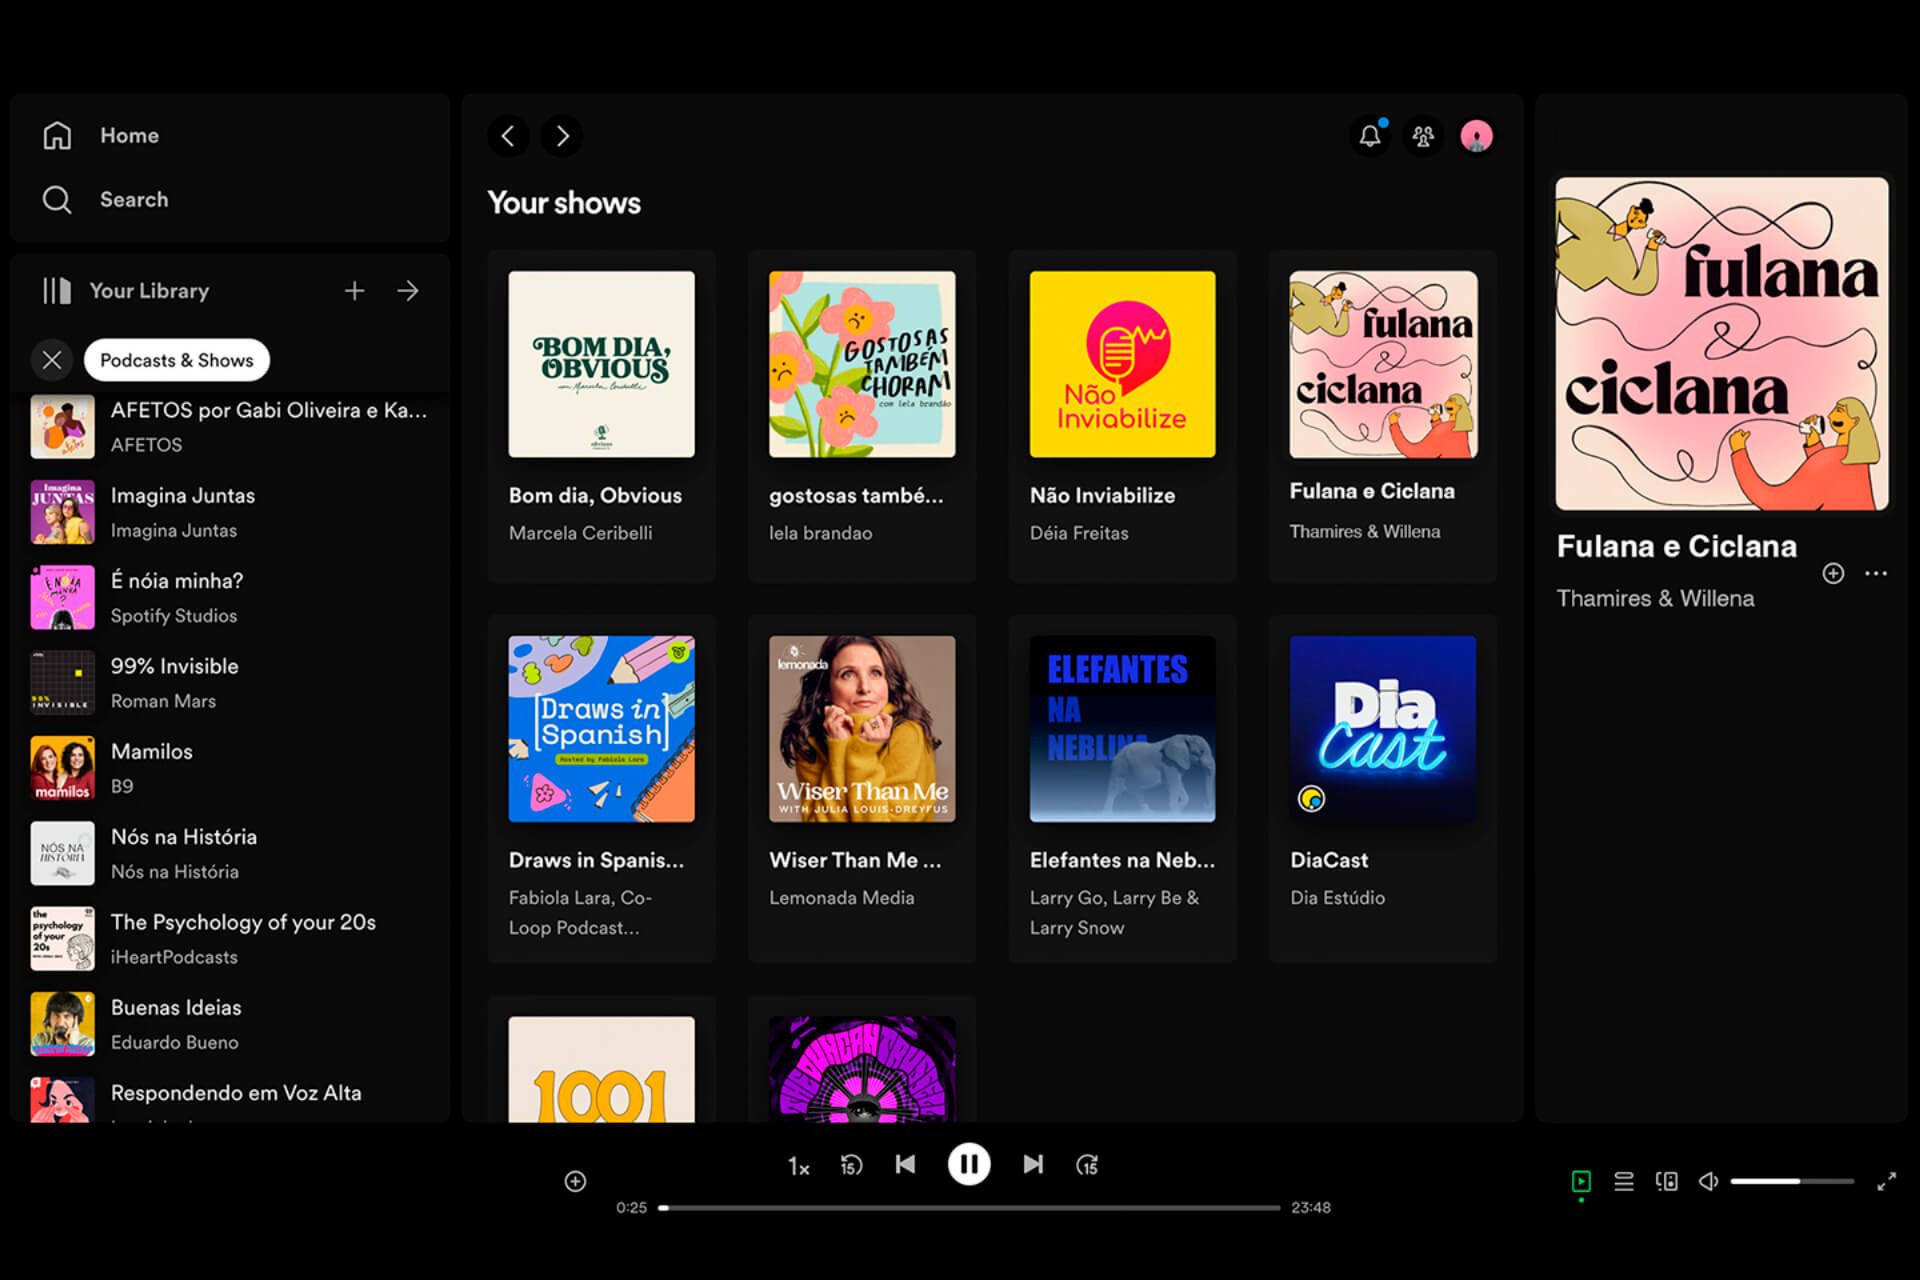Open the Friend Activity people icon
The height and width of the screenshot is (1280, 1920).
pyautogui.click(x=1423, y=136)
